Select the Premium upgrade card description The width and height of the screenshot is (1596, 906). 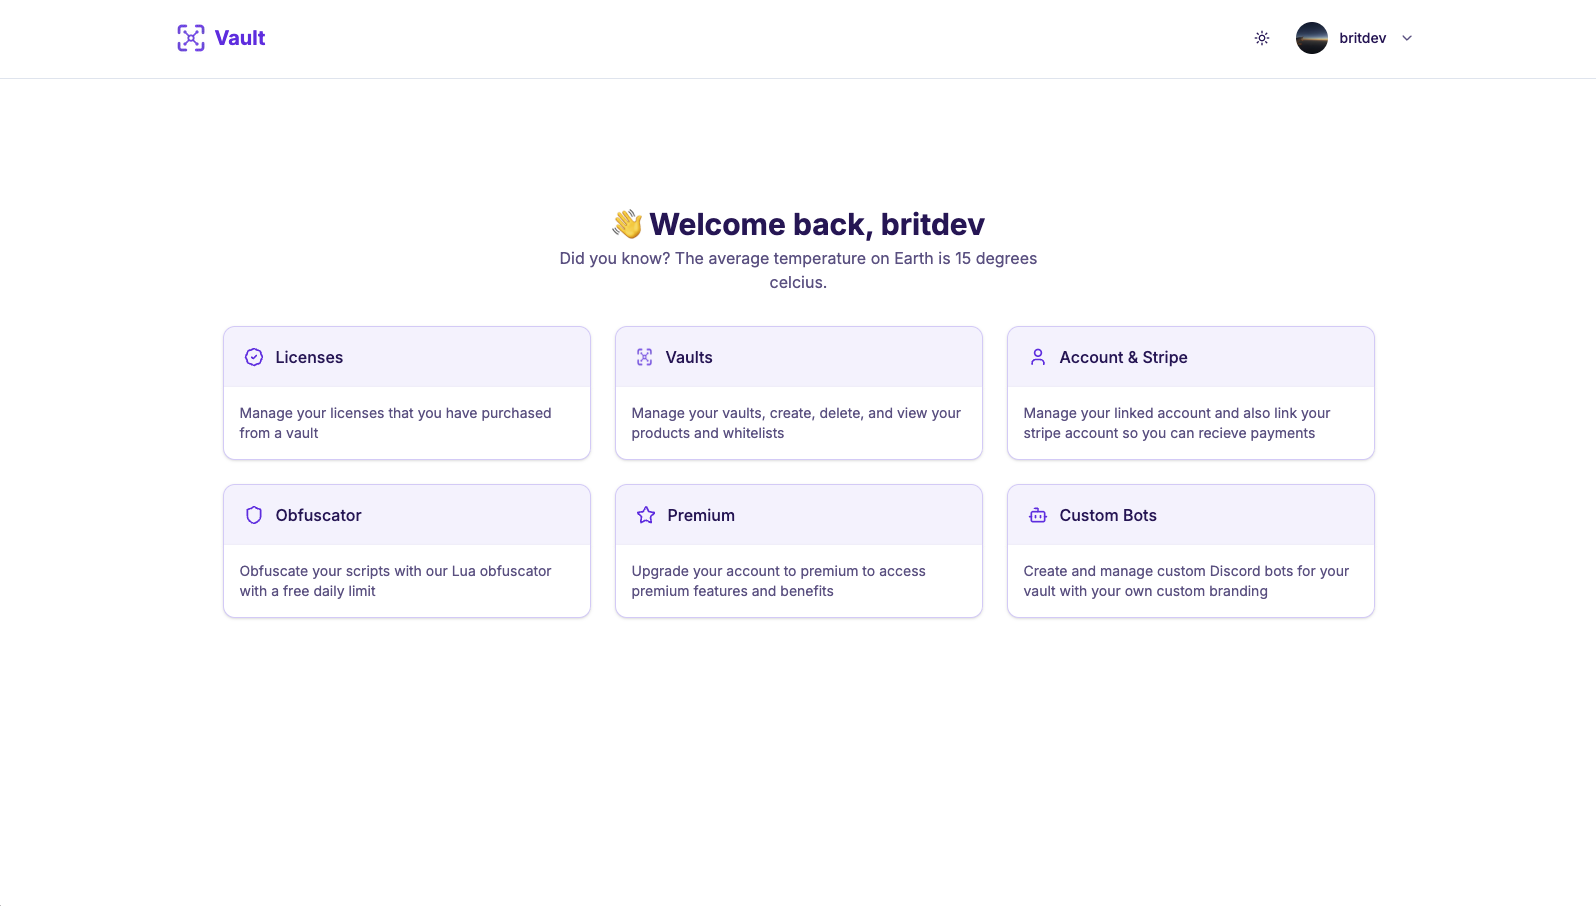pos(778,581)
